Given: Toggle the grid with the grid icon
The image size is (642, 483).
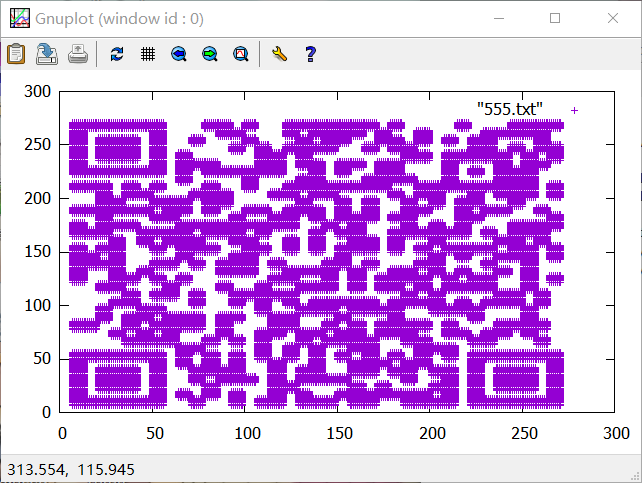Looking at the screenshot, I should (148, 54).
